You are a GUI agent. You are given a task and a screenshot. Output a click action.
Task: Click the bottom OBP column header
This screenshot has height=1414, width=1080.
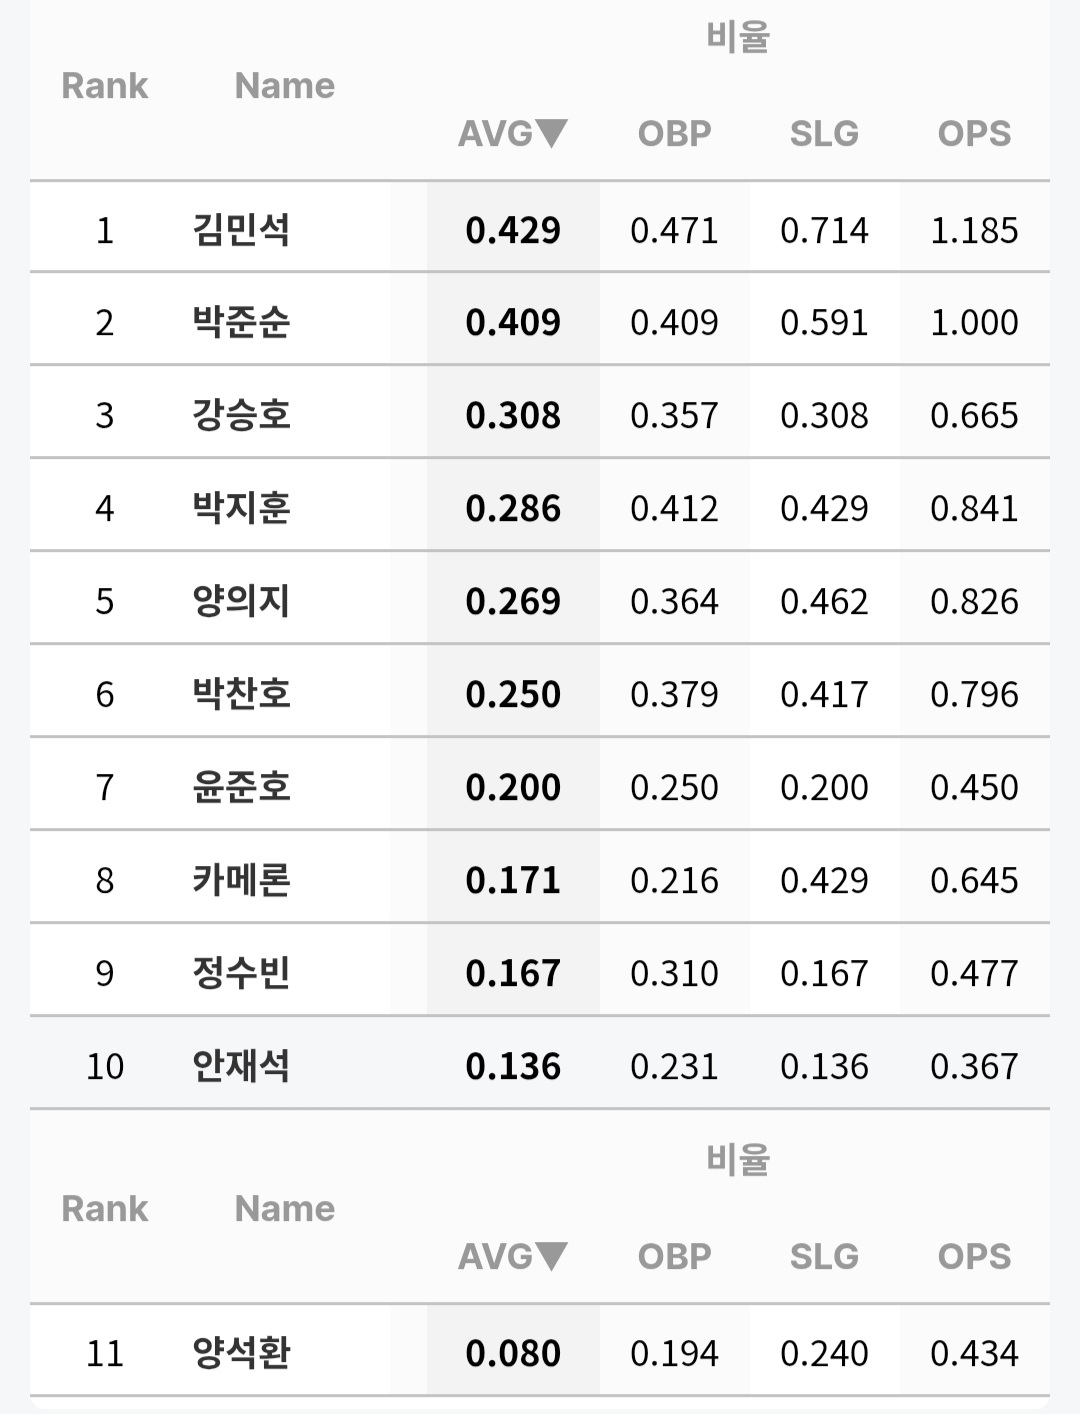674,1256
